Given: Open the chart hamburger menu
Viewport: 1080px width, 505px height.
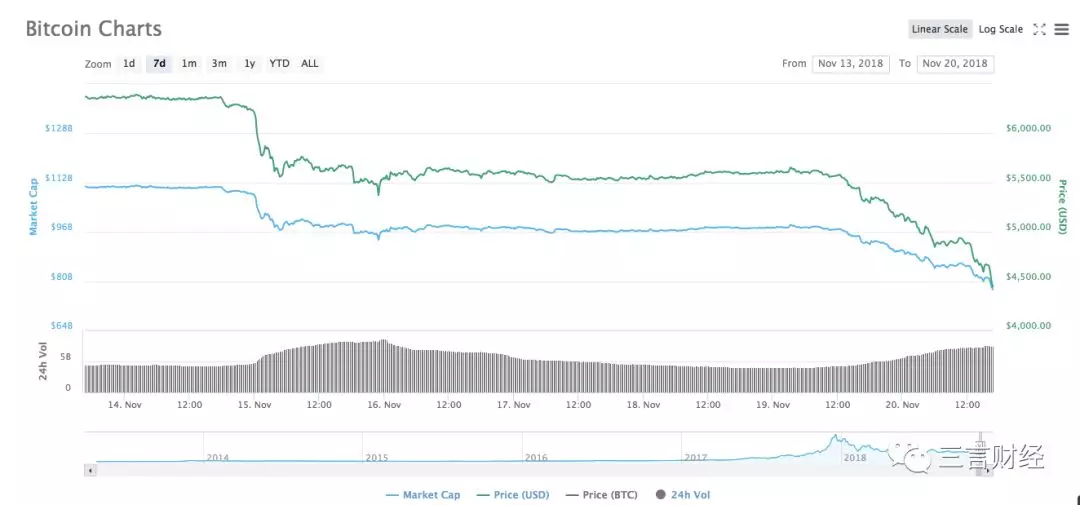Looking at the screenshot, I should coord(1061,29).
